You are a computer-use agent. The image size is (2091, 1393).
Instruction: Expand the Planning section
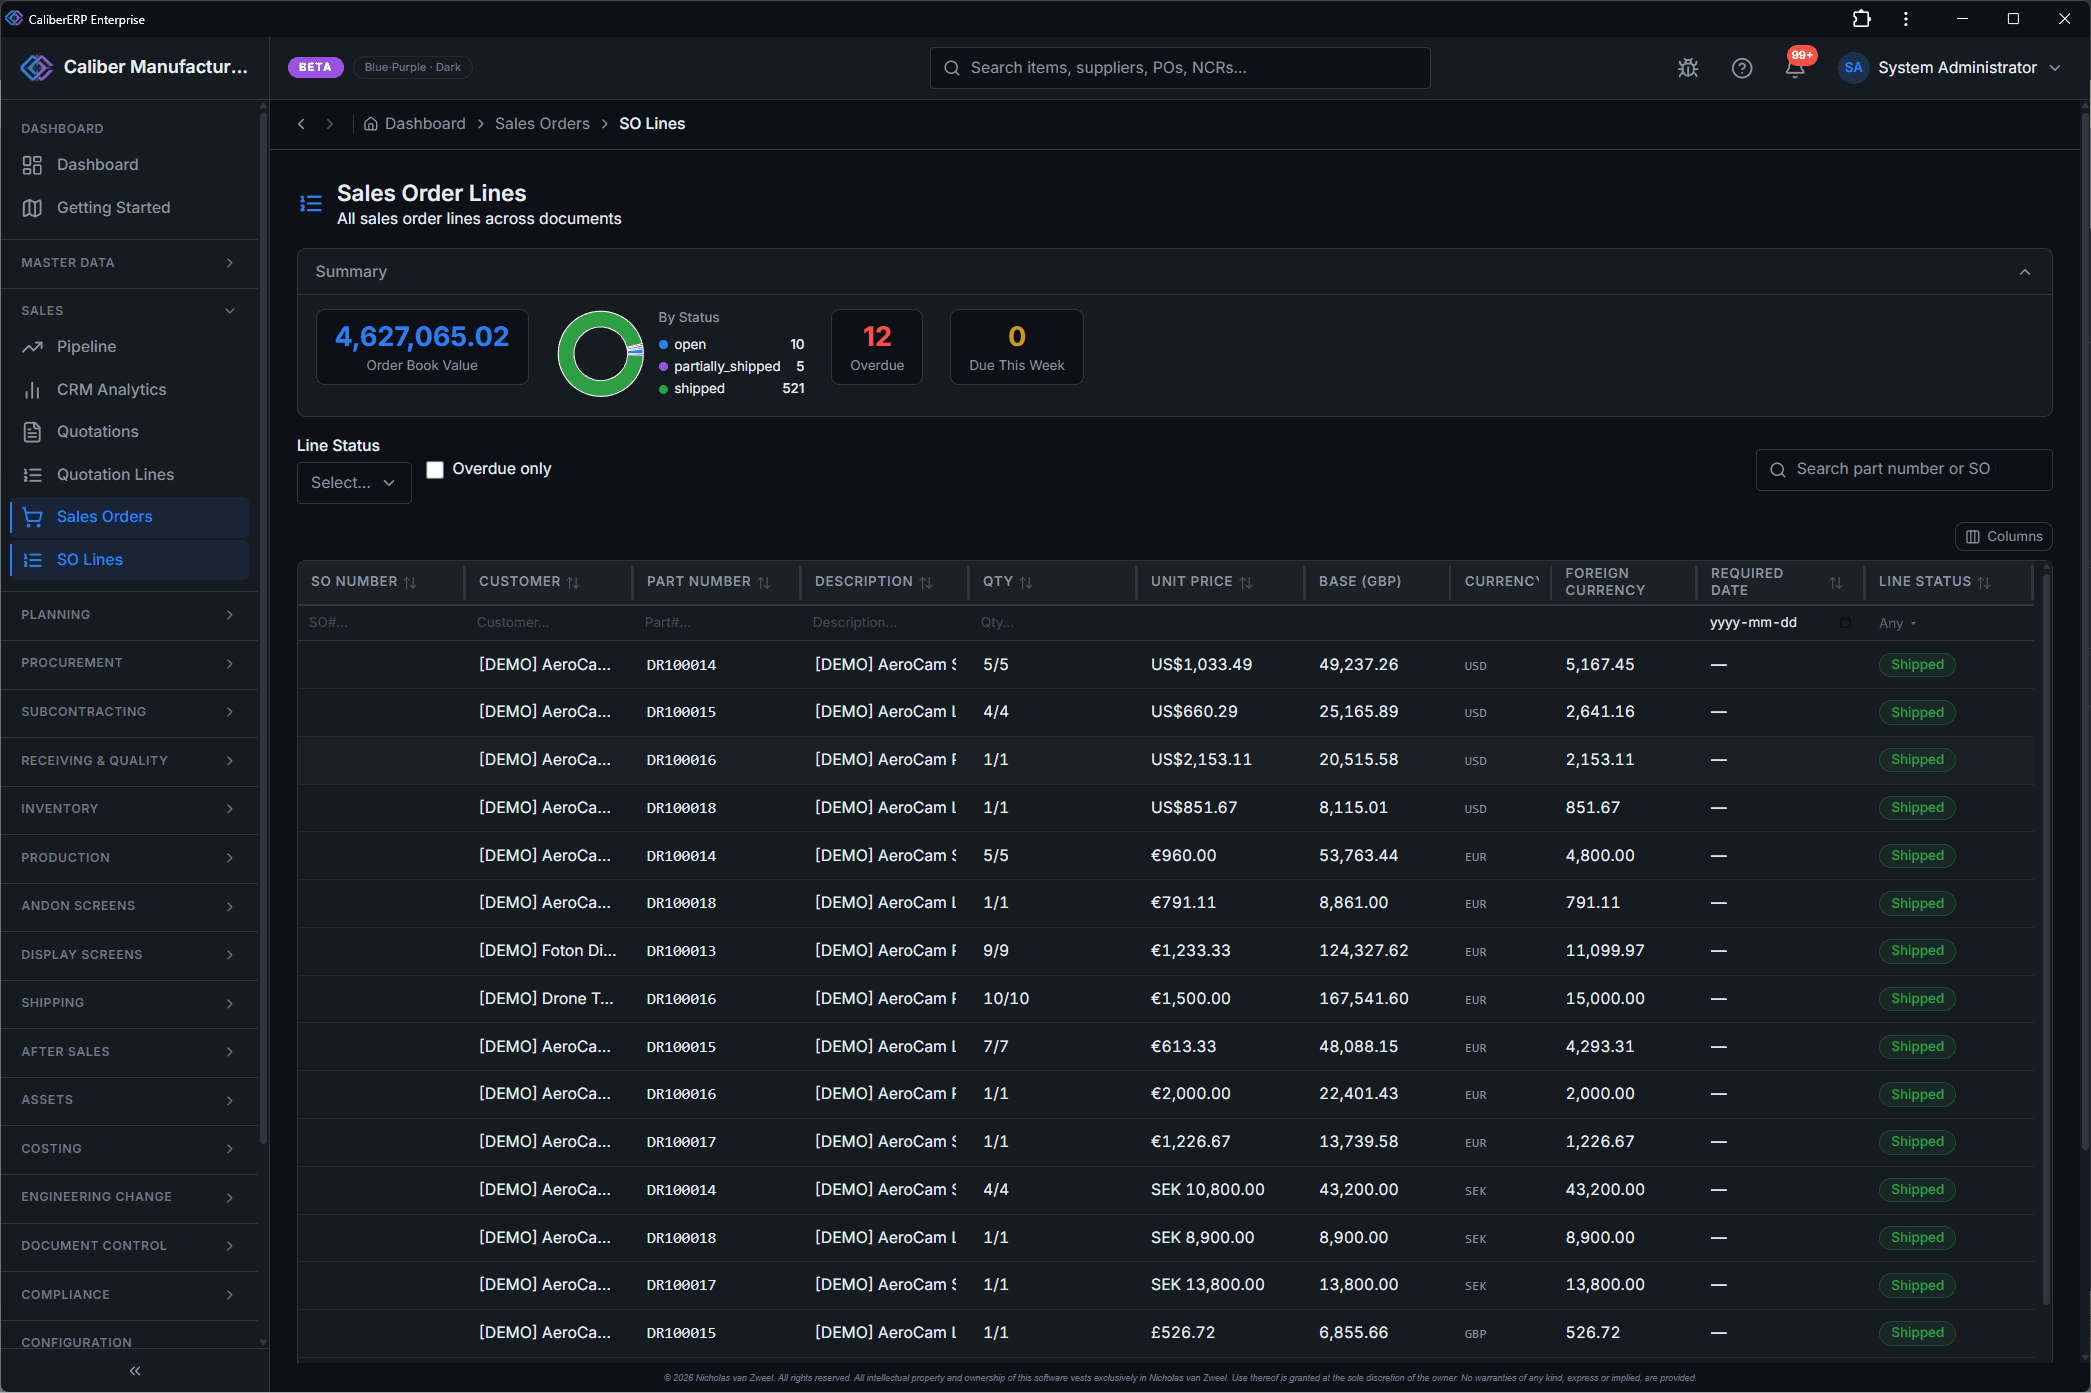pos(130,615)
